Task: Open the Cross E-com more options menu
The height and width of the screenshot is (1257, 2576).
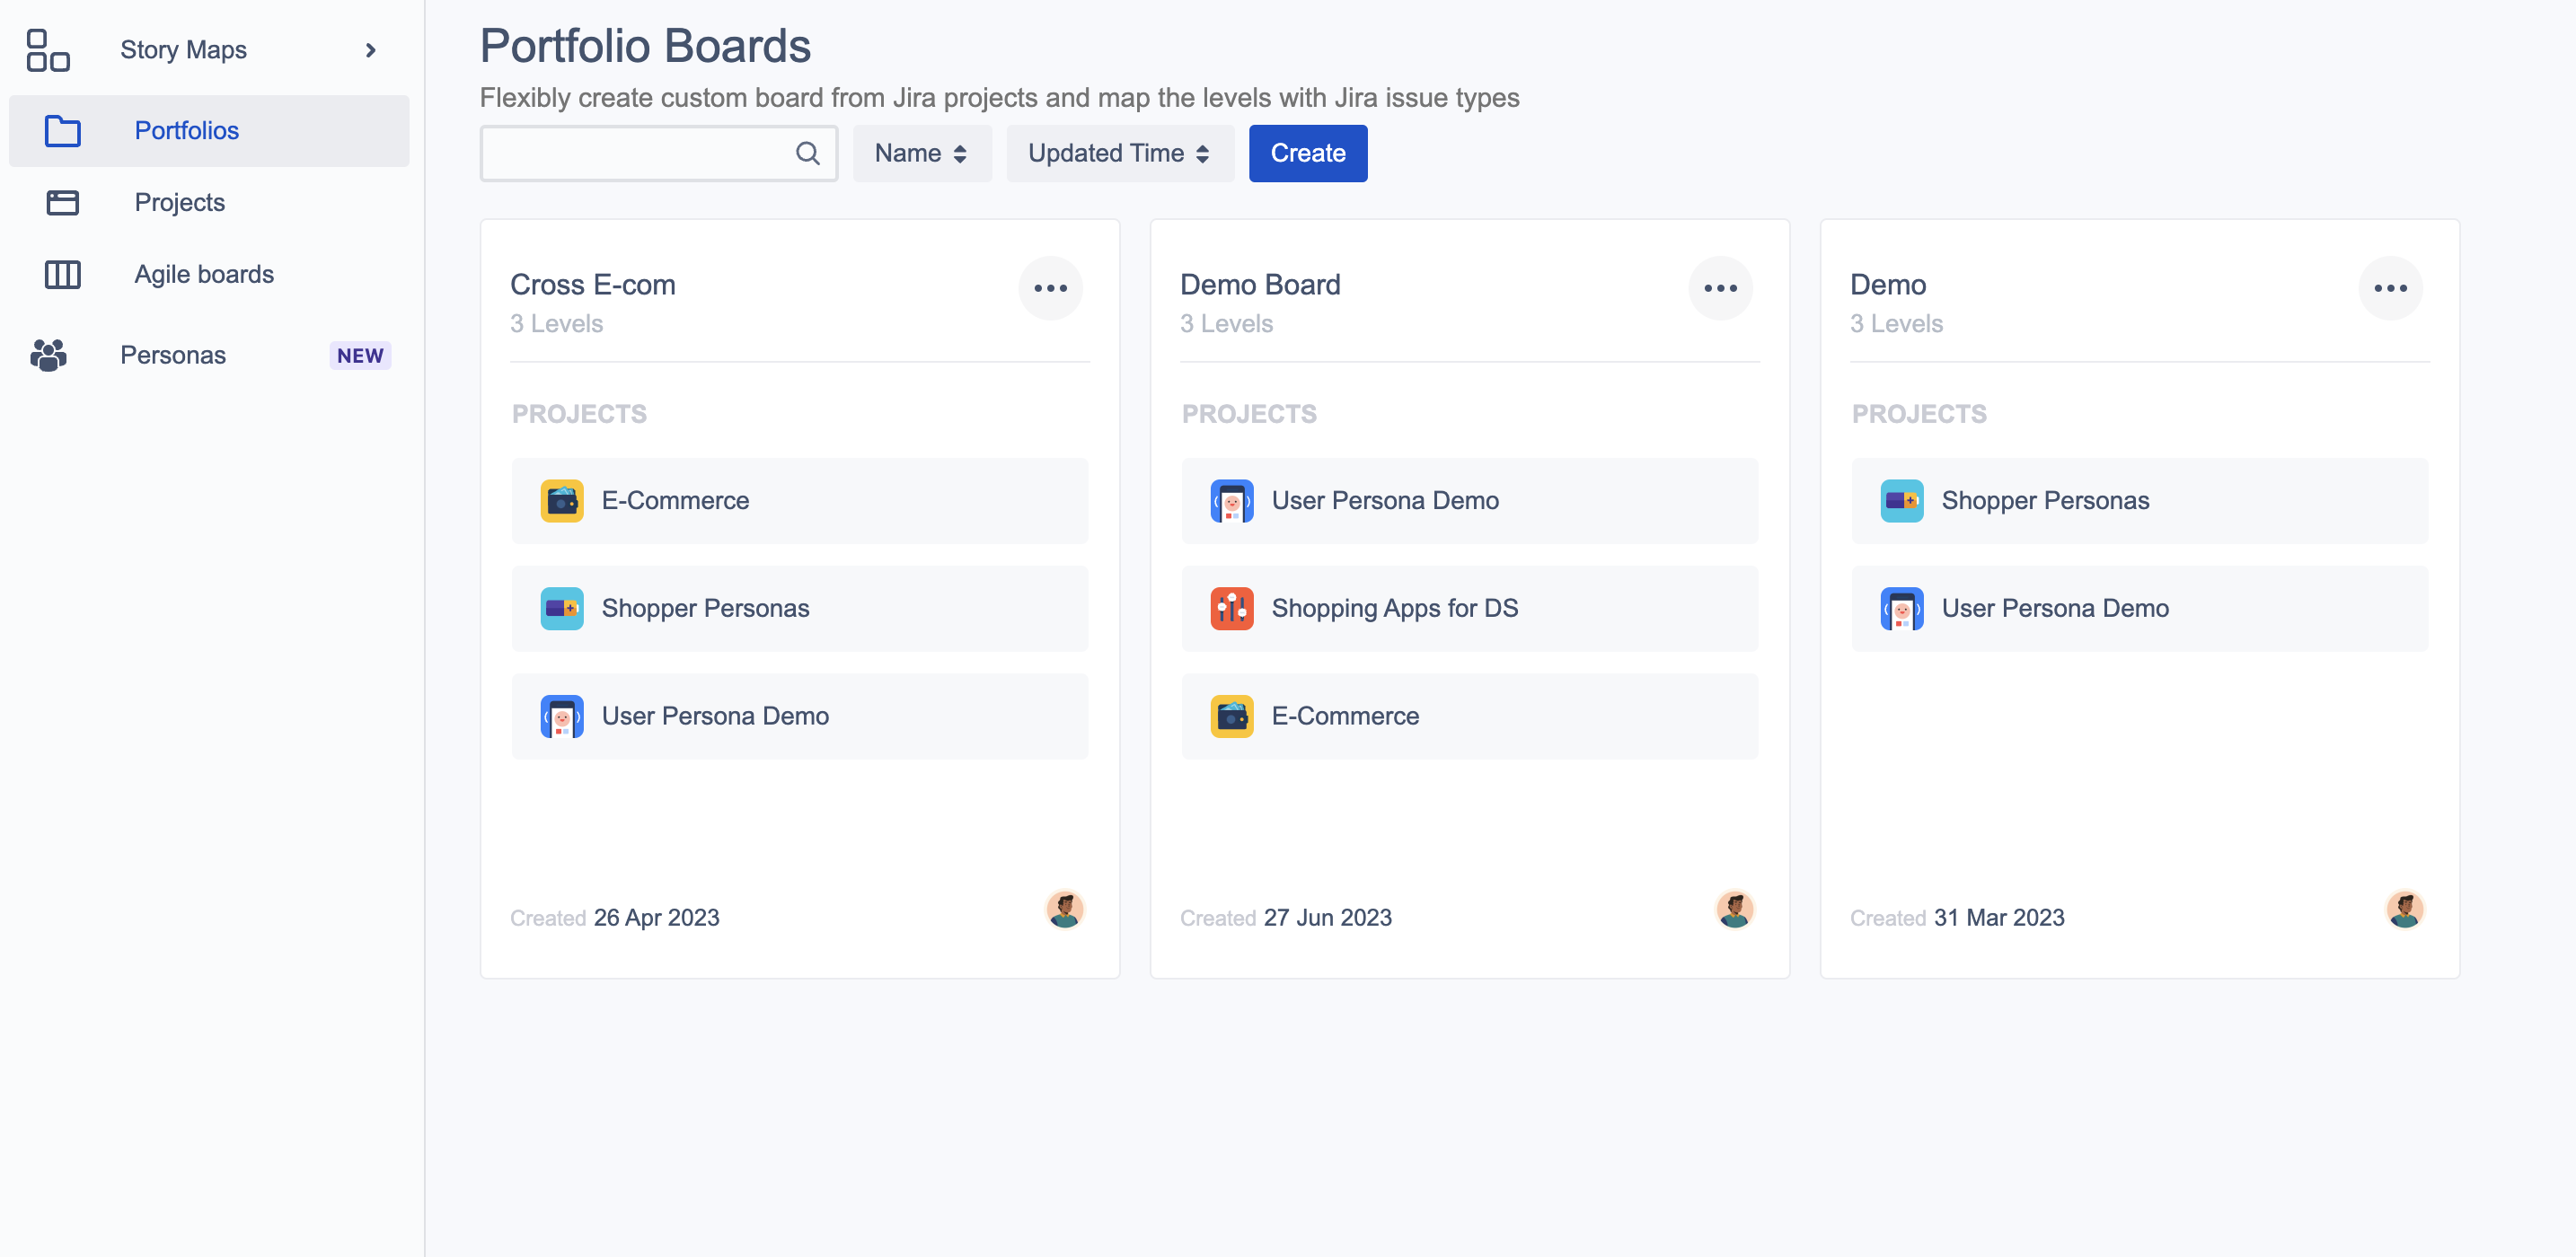Action: (1050, 288)
